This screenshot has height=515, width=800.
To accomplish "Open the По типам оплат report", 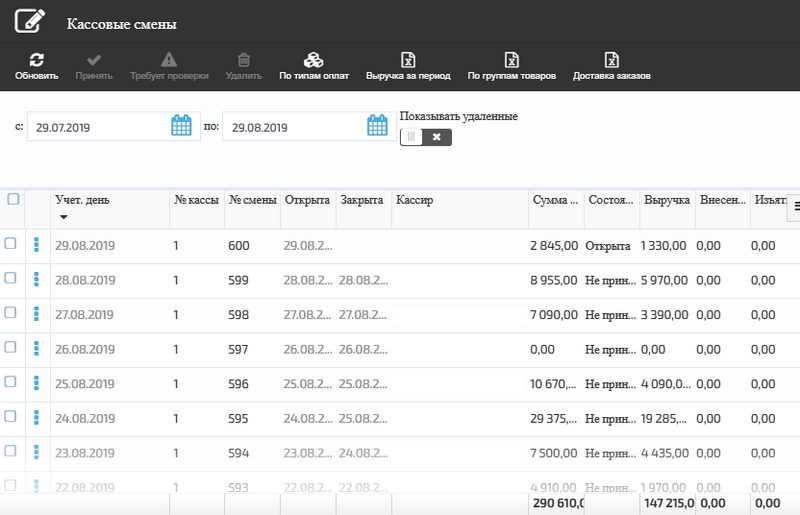I will coord(313,60).
